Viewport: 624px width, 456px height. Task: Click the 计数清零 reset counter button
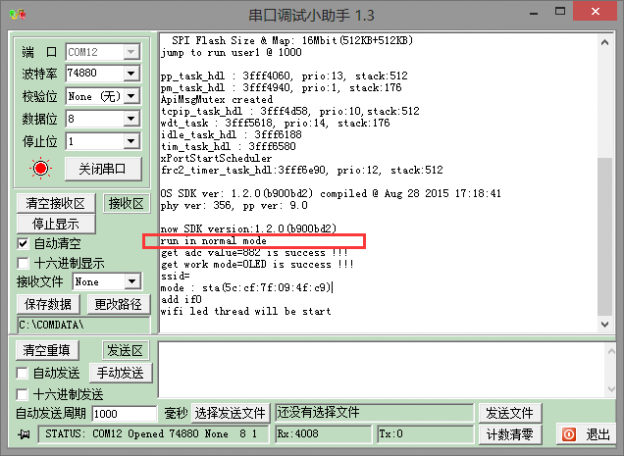tap(509, 434)
